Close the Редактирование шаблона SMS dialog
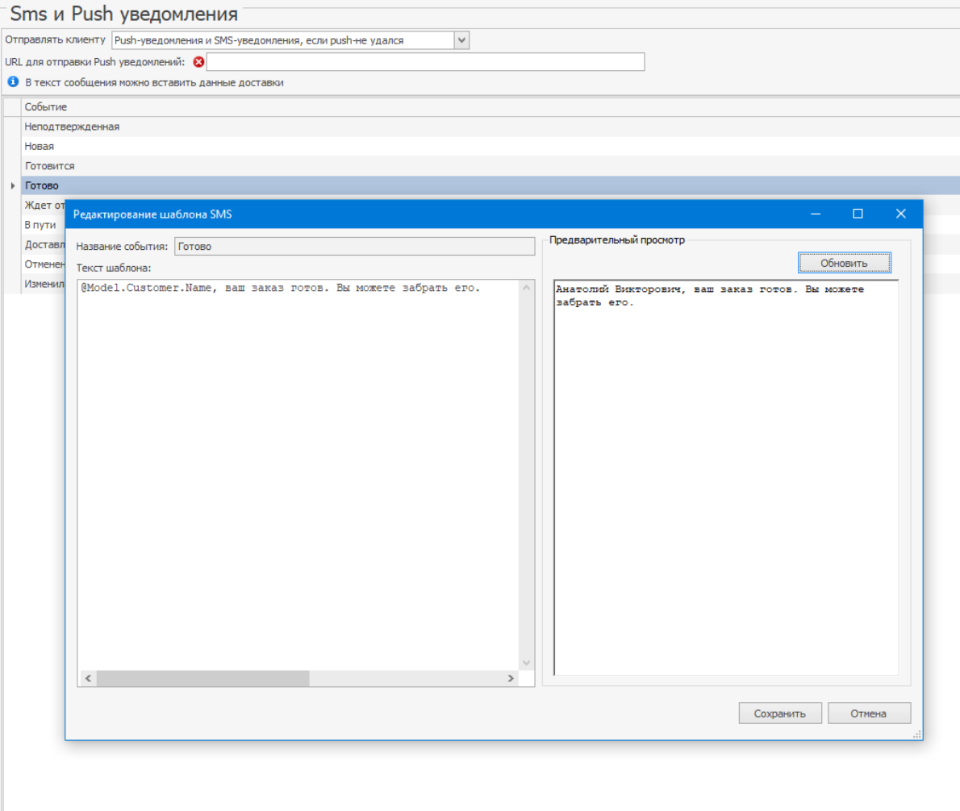Image resolution: width=960 pixels, height=811 pixels. (x=900, y=214)
